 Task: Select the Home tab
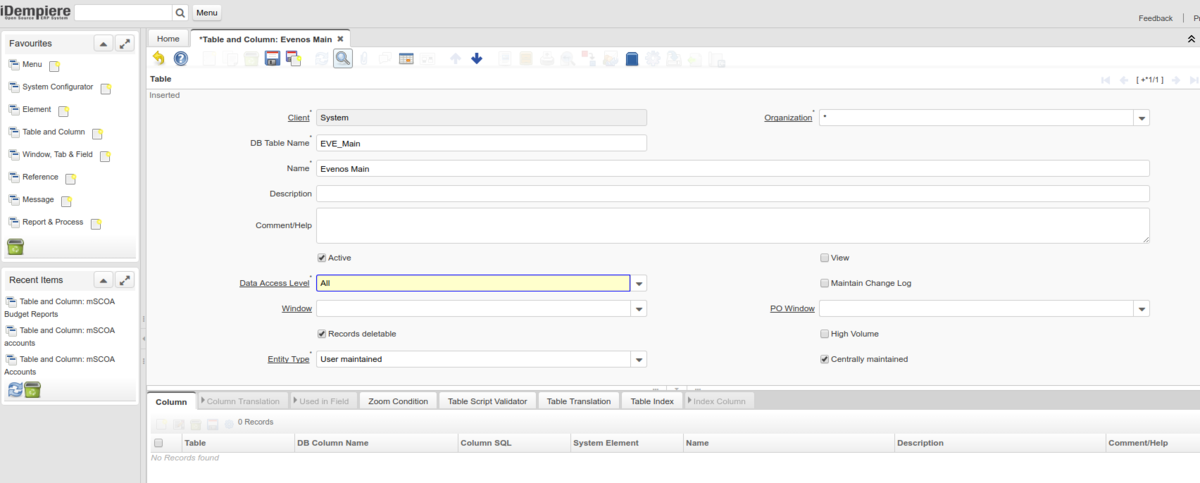click(x=168, y=39)
